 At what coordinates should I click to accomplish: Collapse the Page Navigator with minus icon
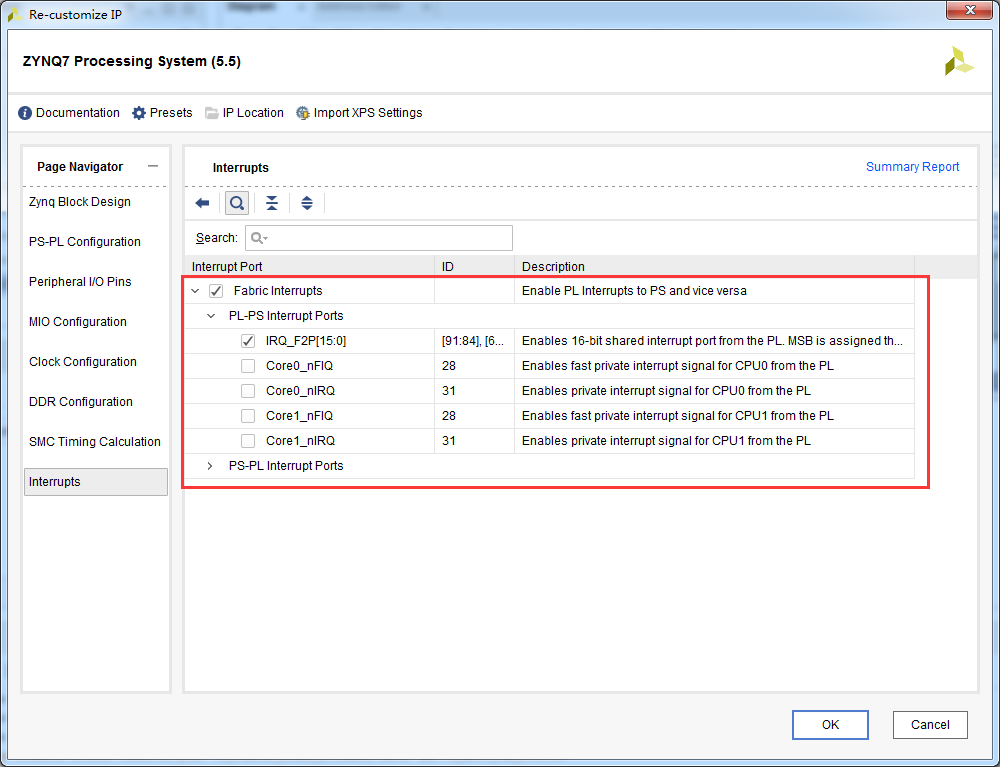[152, 166]
